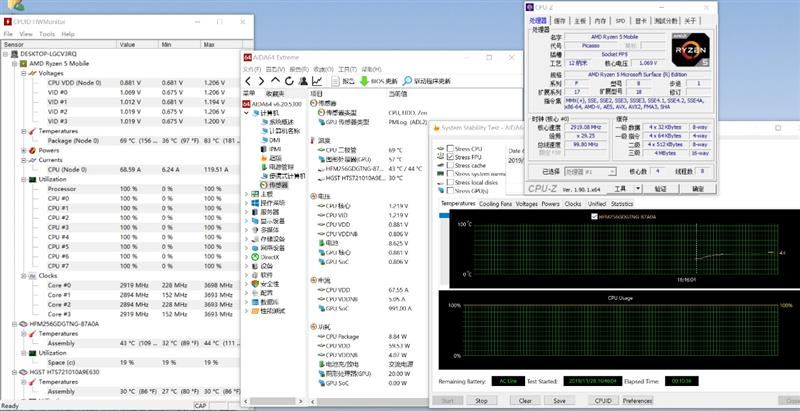
Task: Click the Validate button in CPU-Z
Action: click(x=660, y=189)
